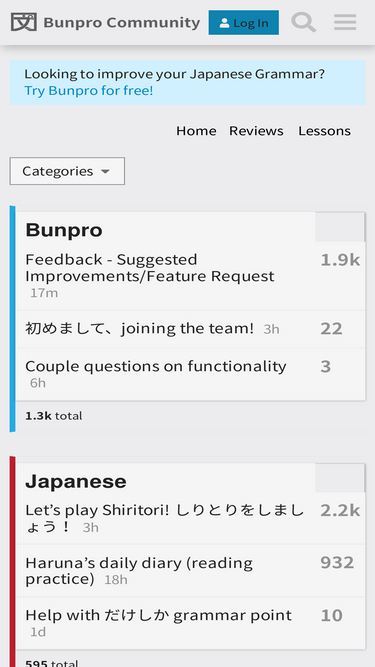Click the 1.9k reply count
This screenshot has width=375, height=667.
(x=340, y=260)
